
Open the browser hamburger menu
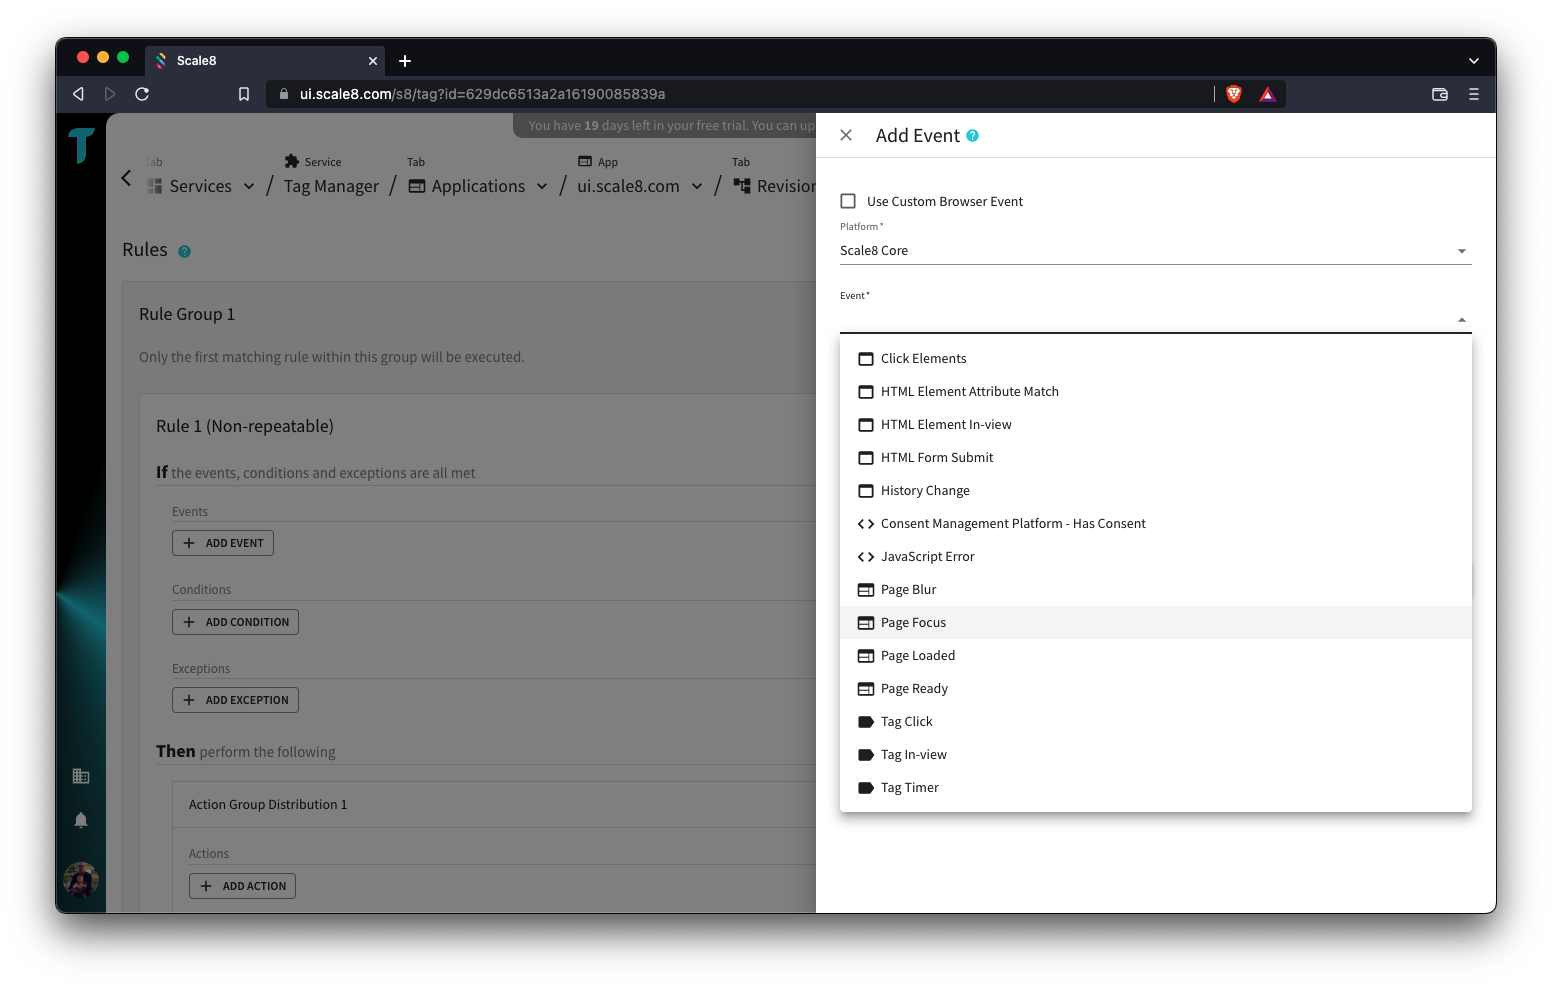point(1474,94)
